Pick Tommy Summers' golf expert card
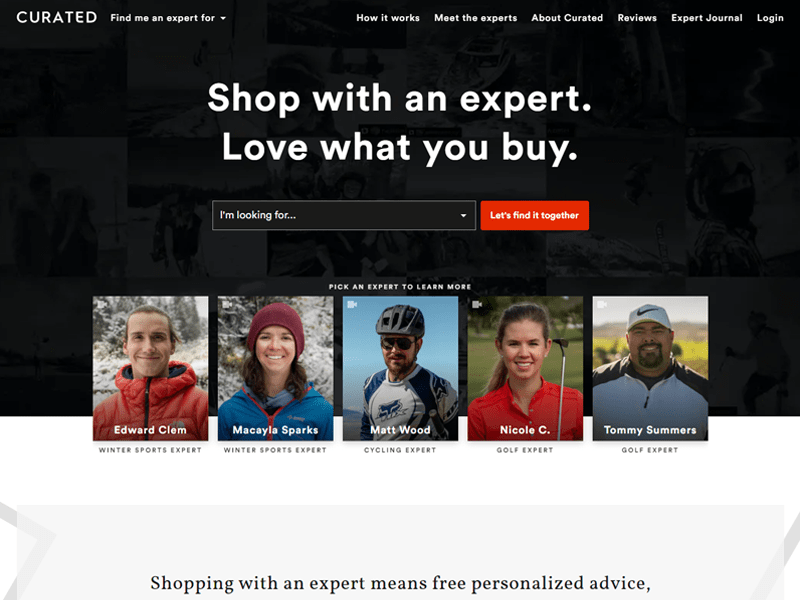 [x=651, y=368]
